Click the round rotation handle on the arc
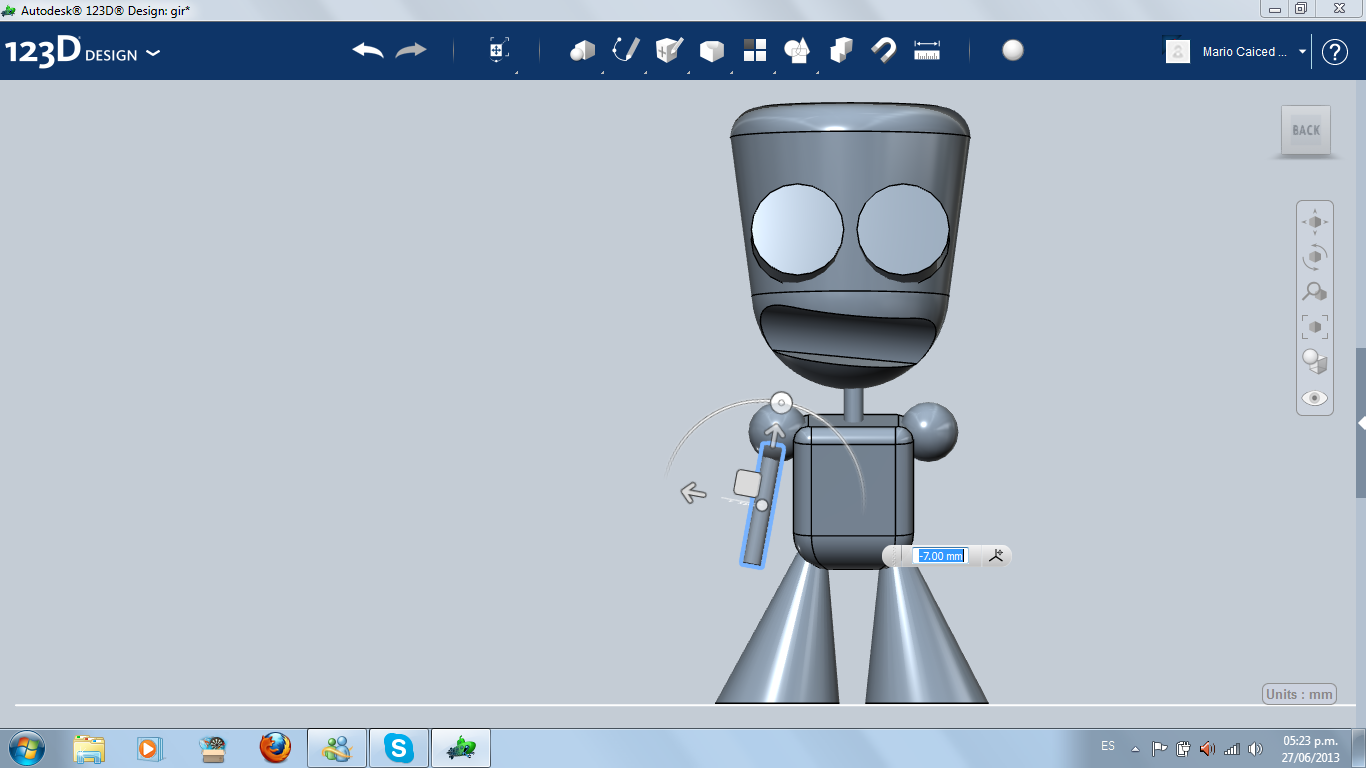 pos(781,403)
